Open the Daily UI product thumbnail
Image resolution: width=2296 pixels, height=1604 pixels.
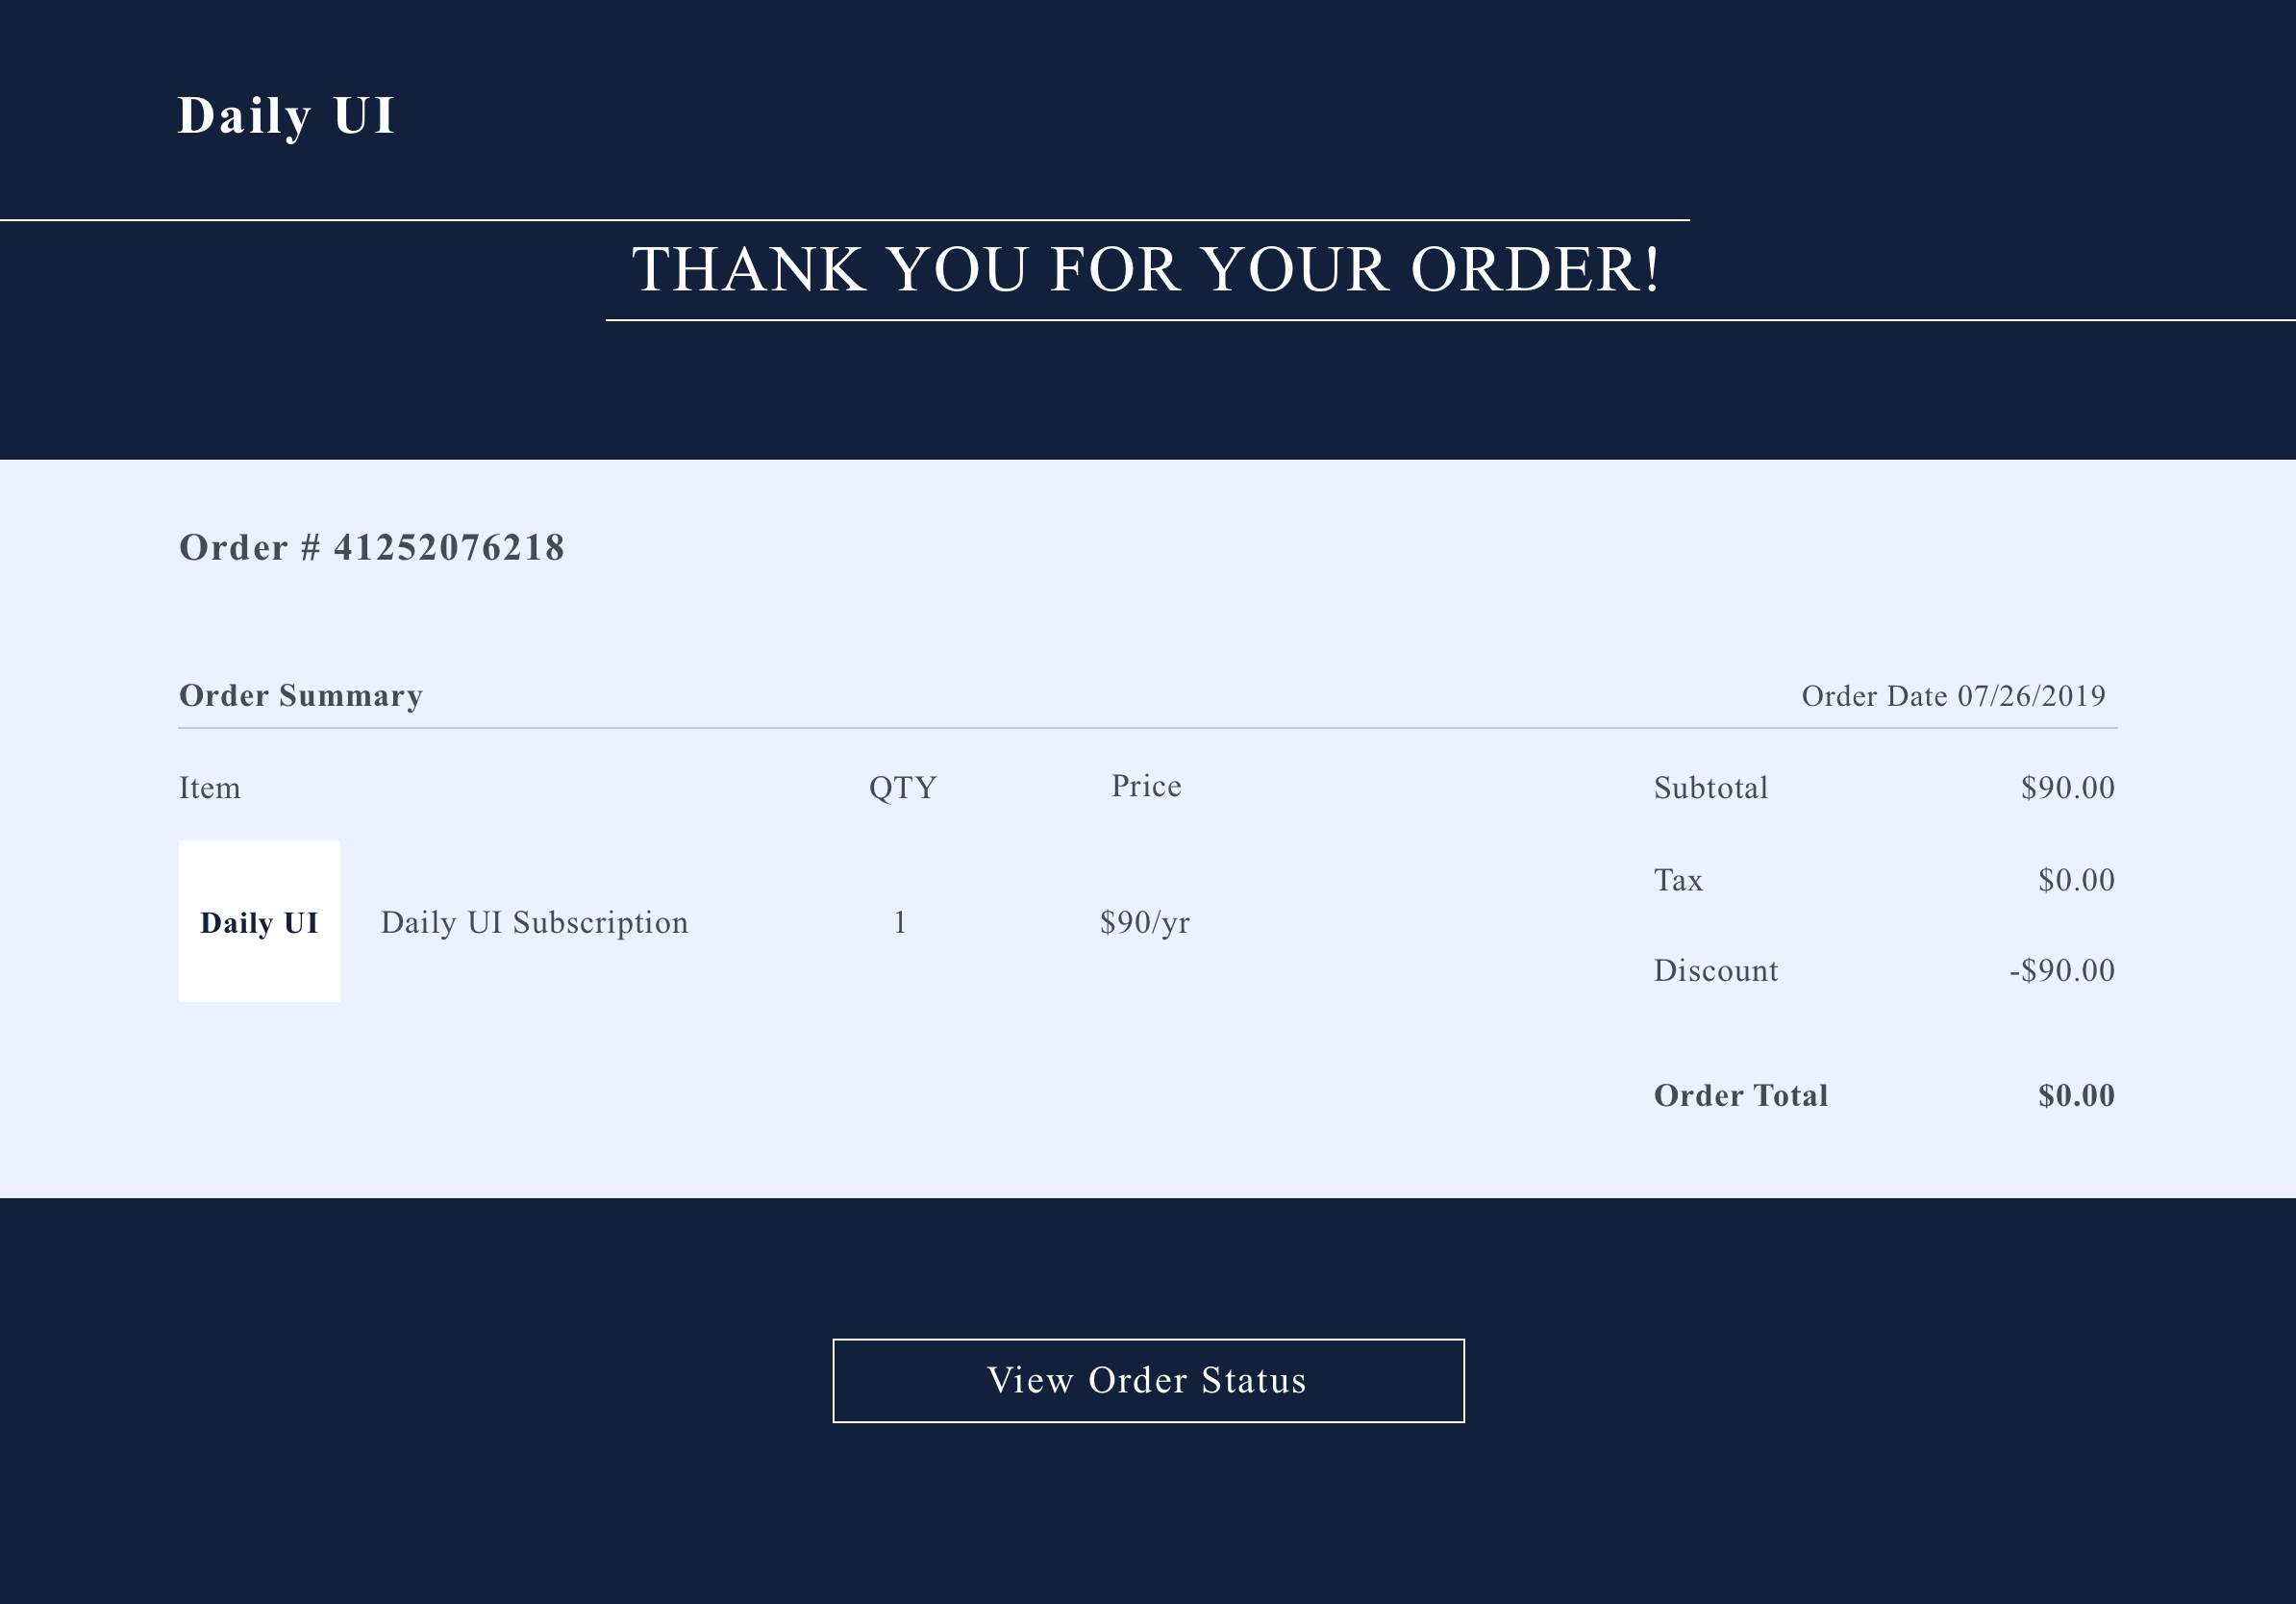[x=259, y=921]
